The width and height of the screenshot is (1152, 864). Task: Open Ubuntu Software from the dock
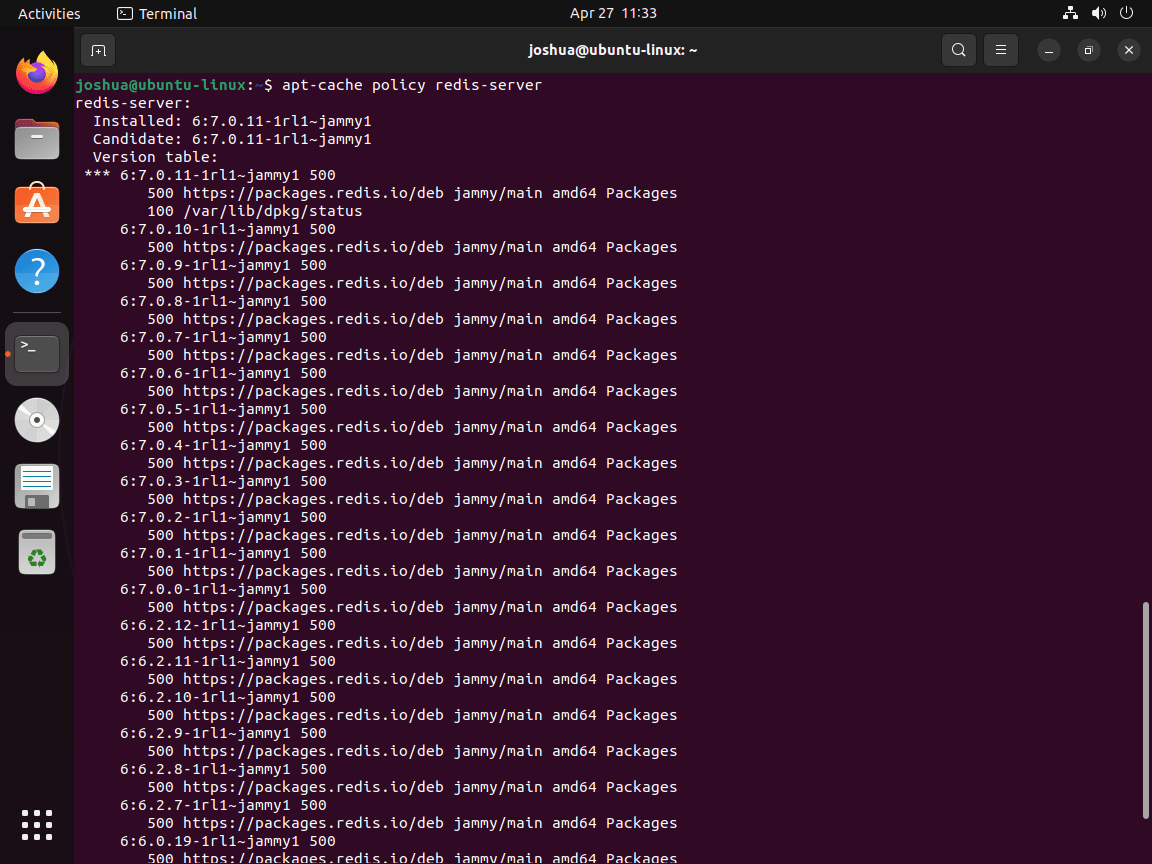(x=37, y=204)
